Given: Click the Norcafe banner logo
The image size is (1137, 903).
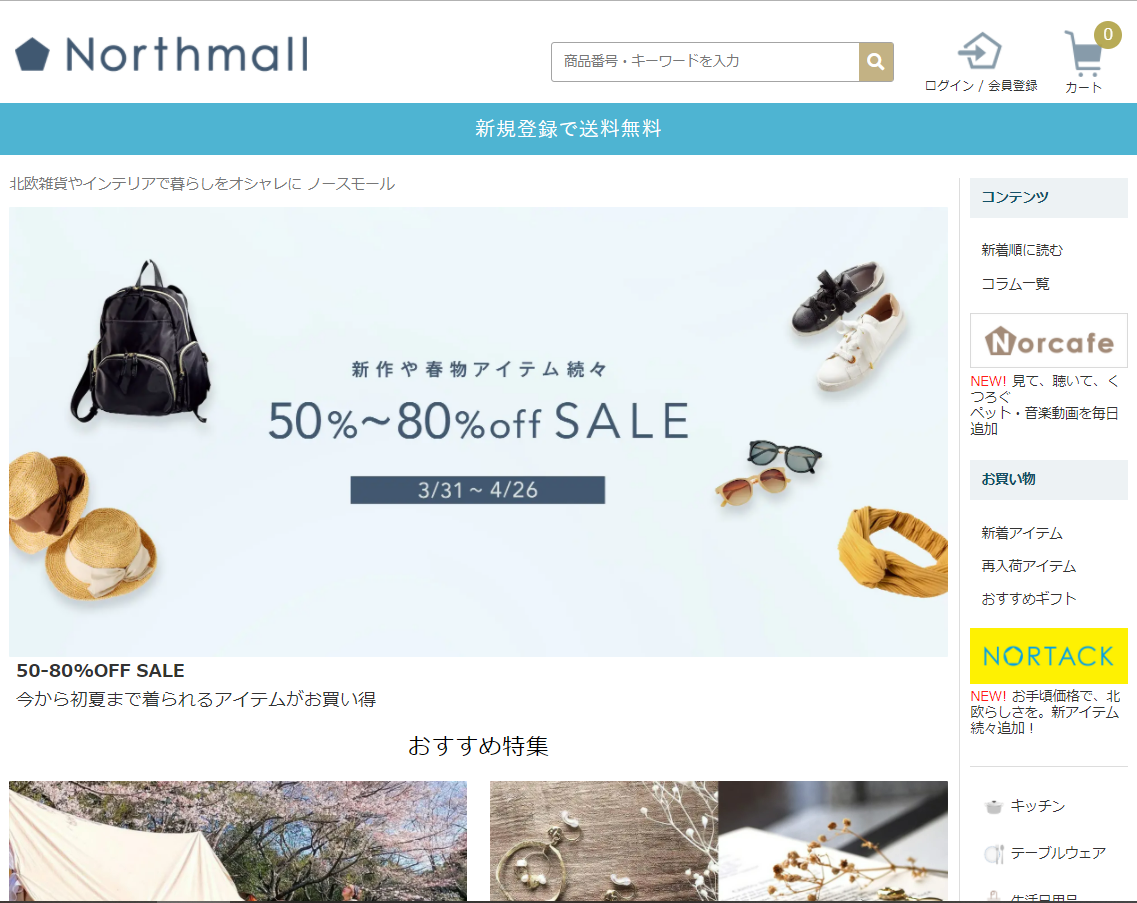Looking at the screenshot, I should 1049,341.
